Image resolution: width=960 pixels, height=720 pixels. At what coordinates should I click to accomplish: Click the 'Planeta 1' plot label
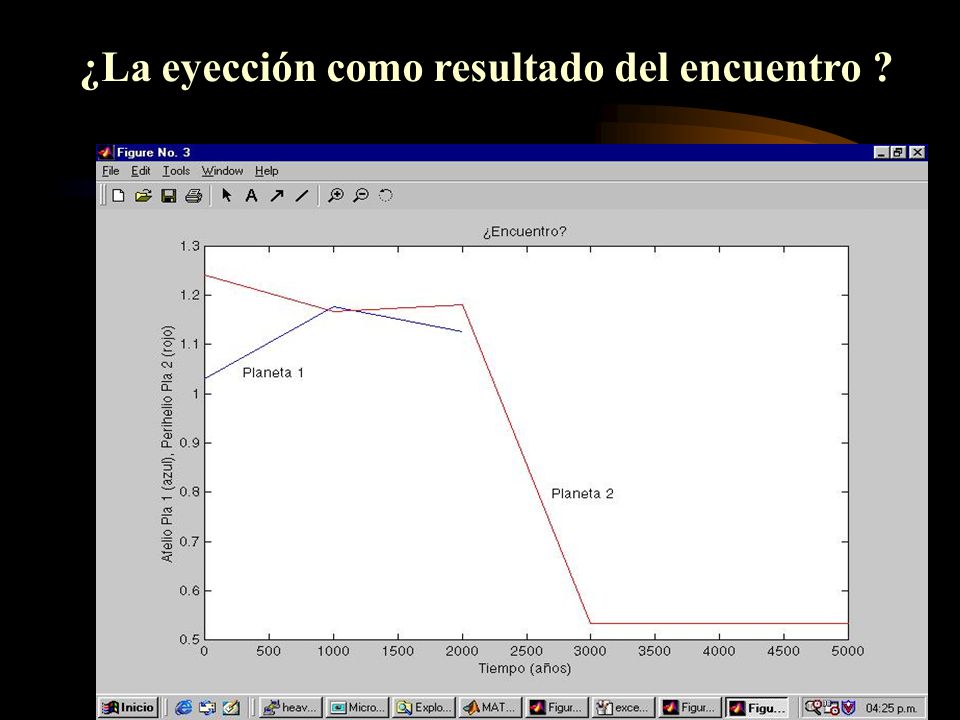click(273, 373)
